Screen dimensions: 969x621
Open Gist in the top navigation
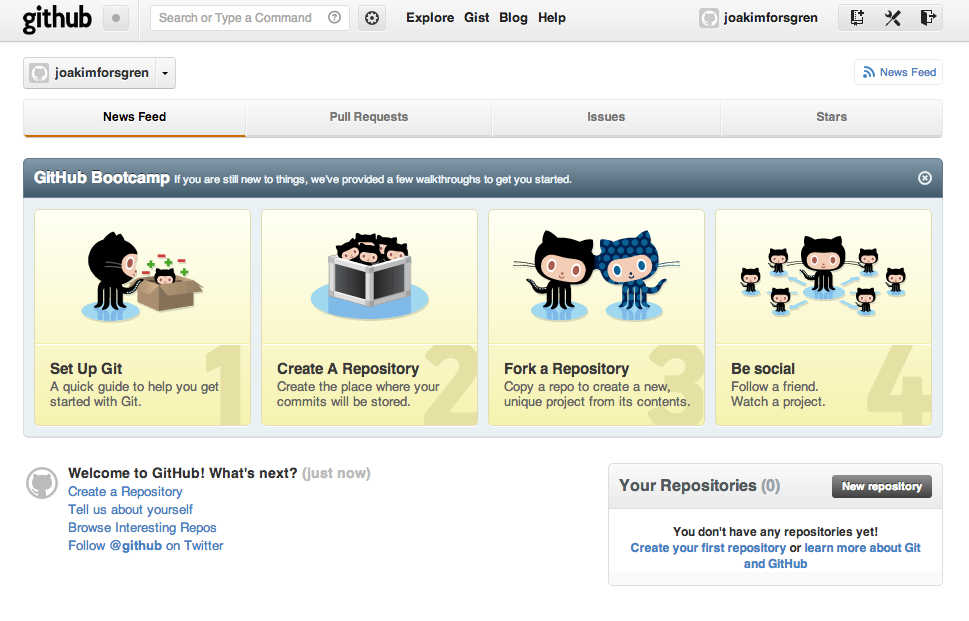476,18
